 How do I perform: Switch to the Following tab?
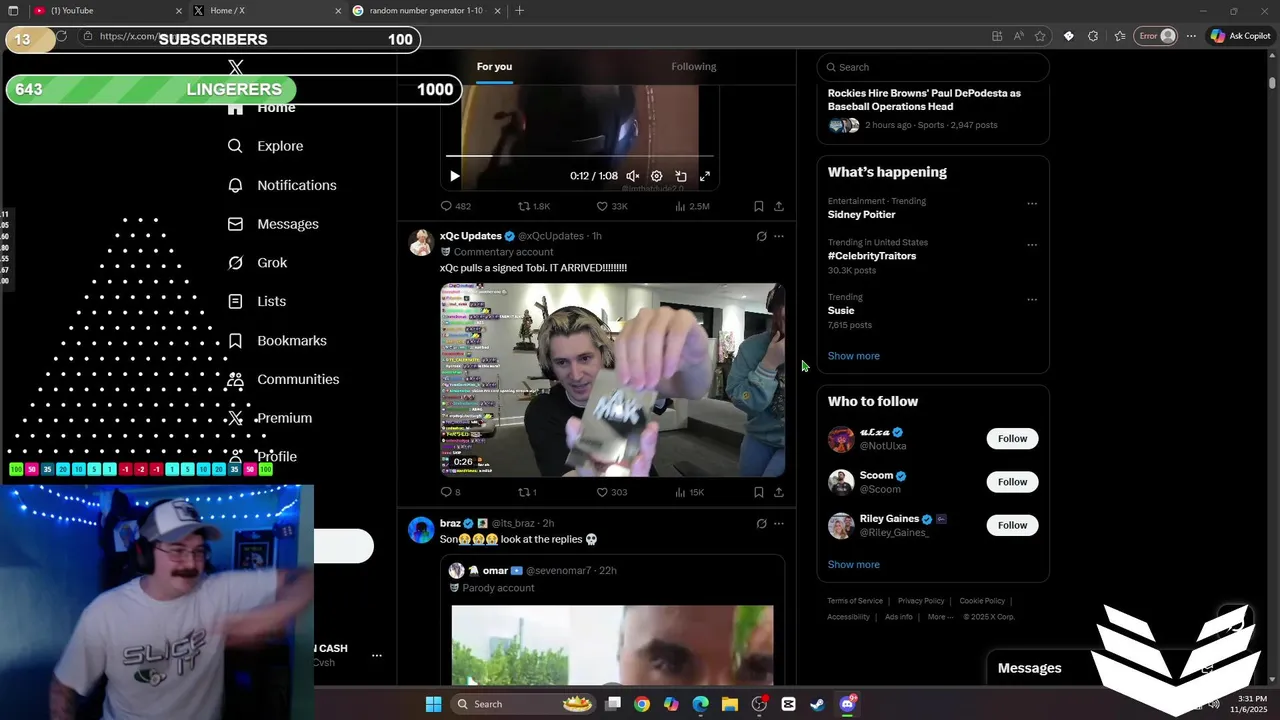(x=694, y=67)
